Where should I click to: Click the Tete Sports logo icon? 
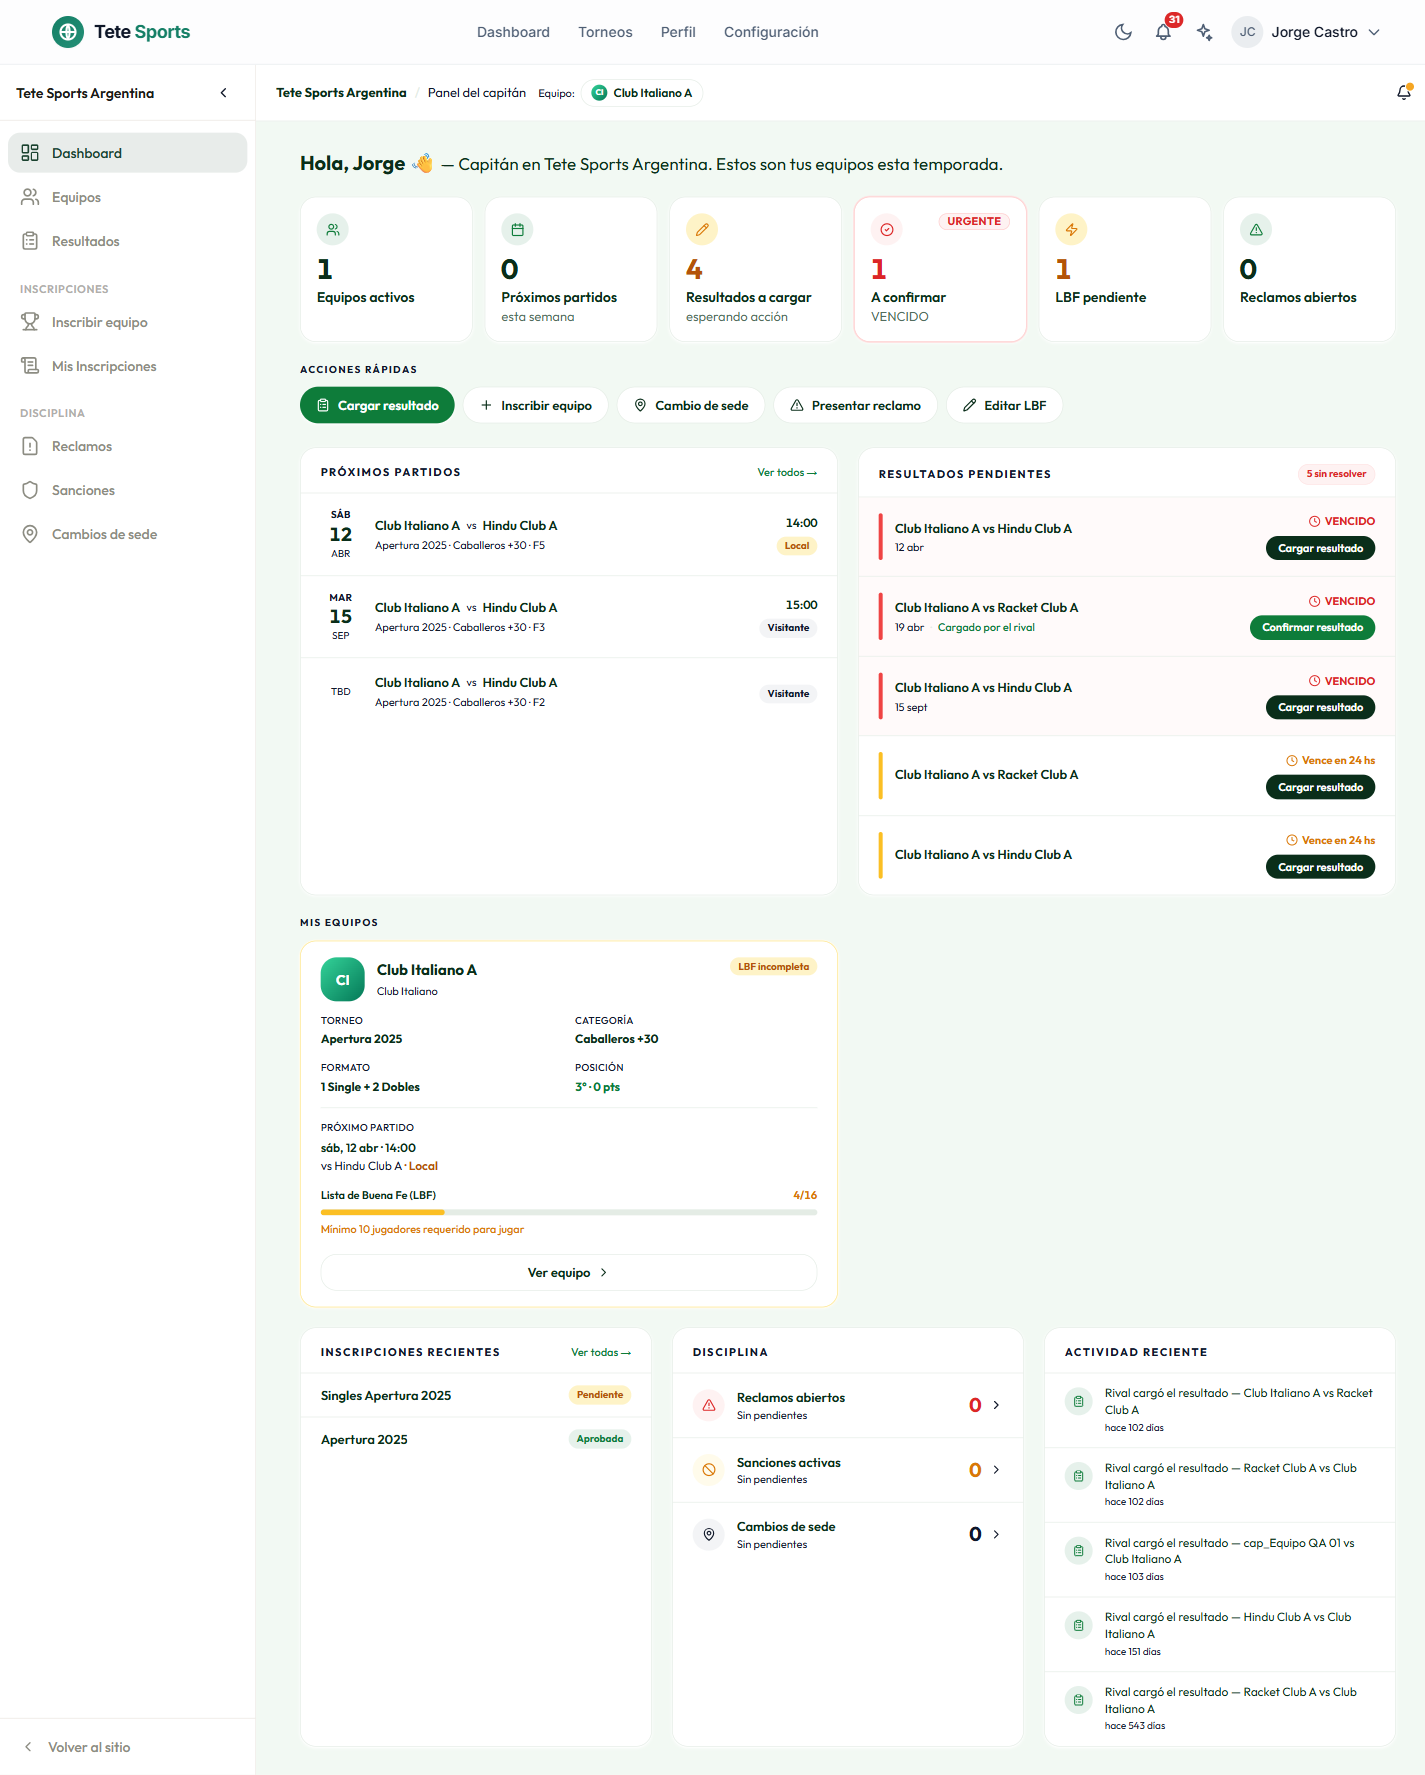click(x=68, y=32)
